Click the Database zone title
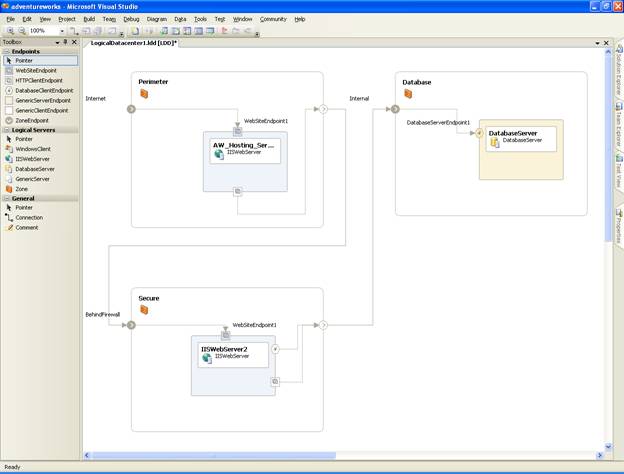 417,82
